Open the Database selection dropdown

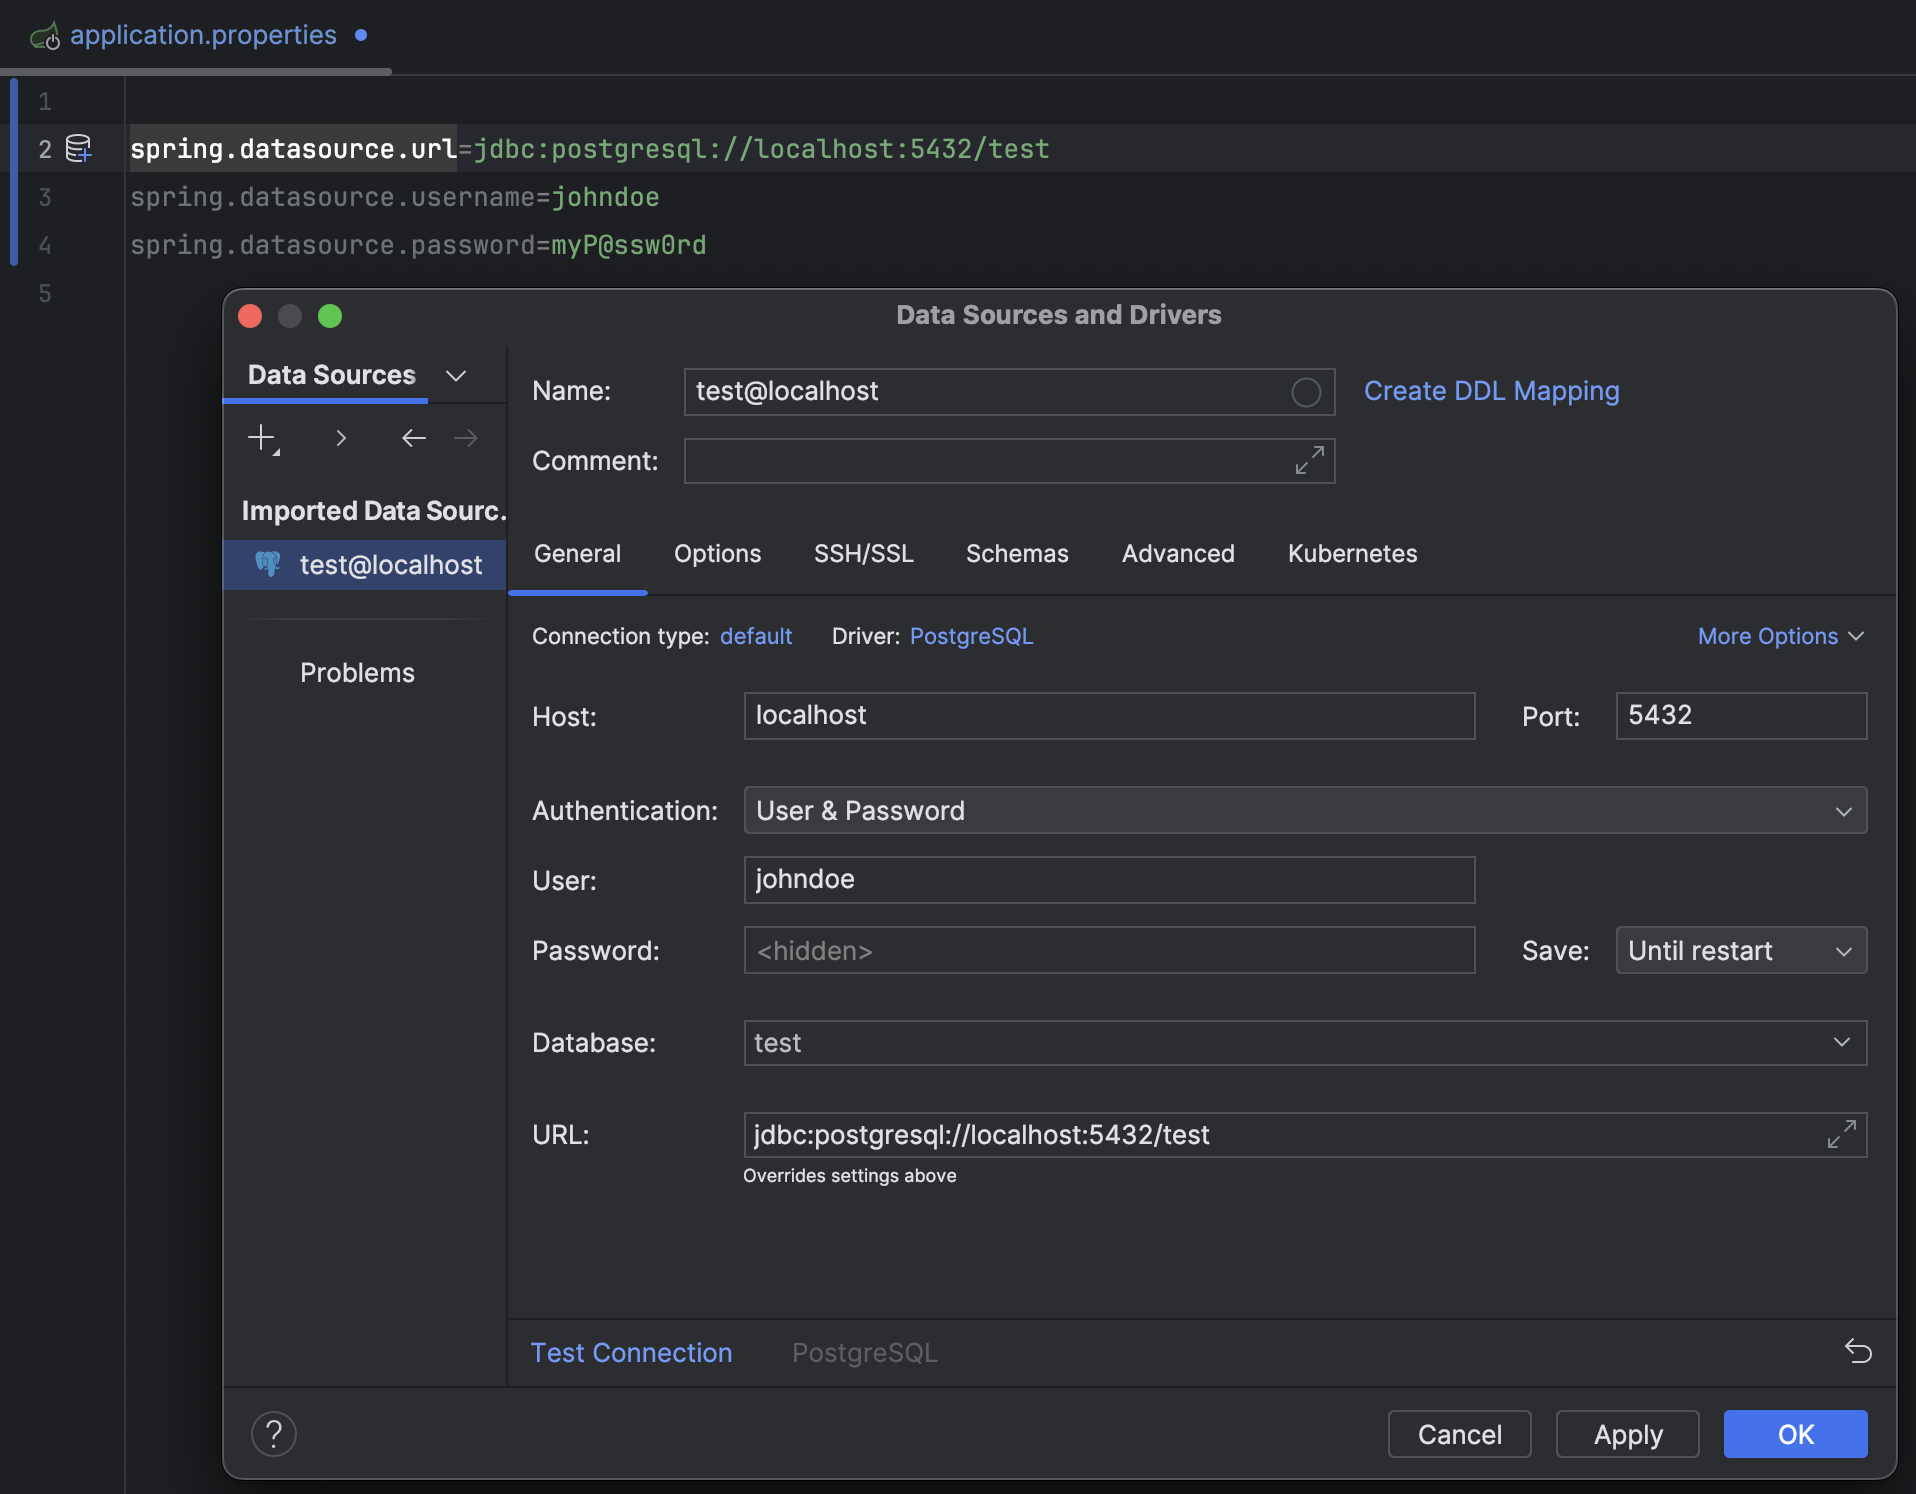1843,1042
